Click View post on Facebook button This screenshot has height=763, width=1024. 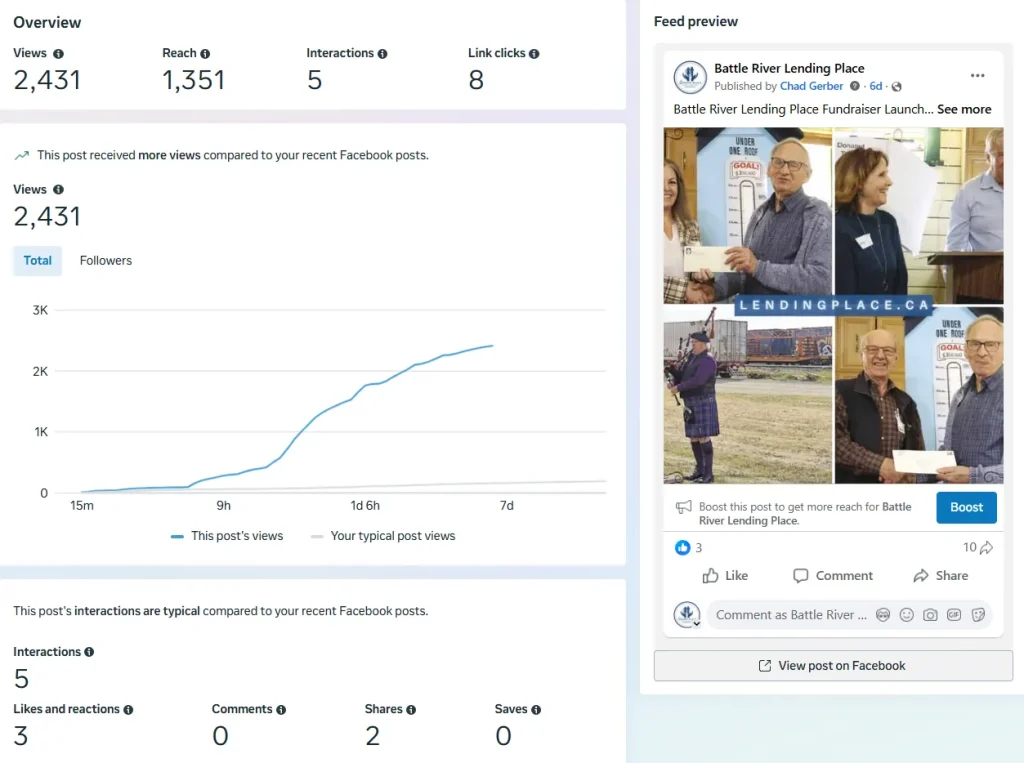832,666
